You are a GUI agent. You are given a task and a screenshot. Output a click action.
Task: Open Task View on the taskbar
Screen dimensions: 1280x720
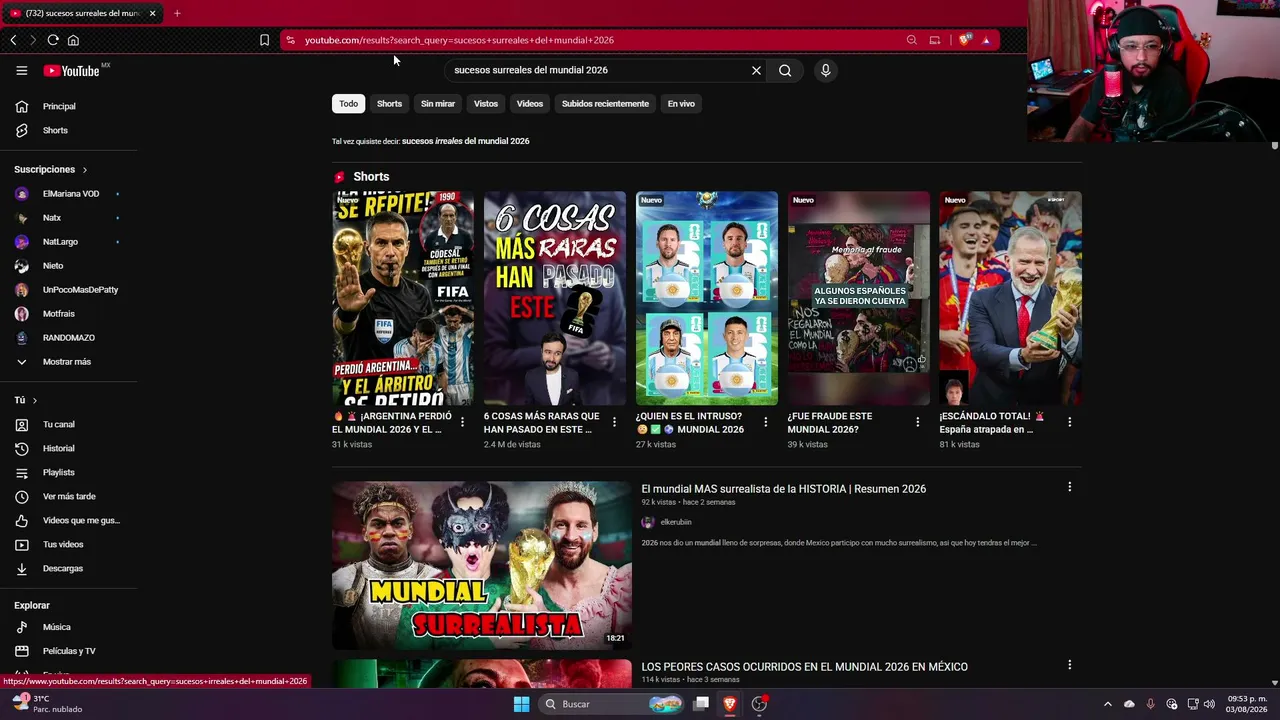pyautogui.click(x=701, y=704)
